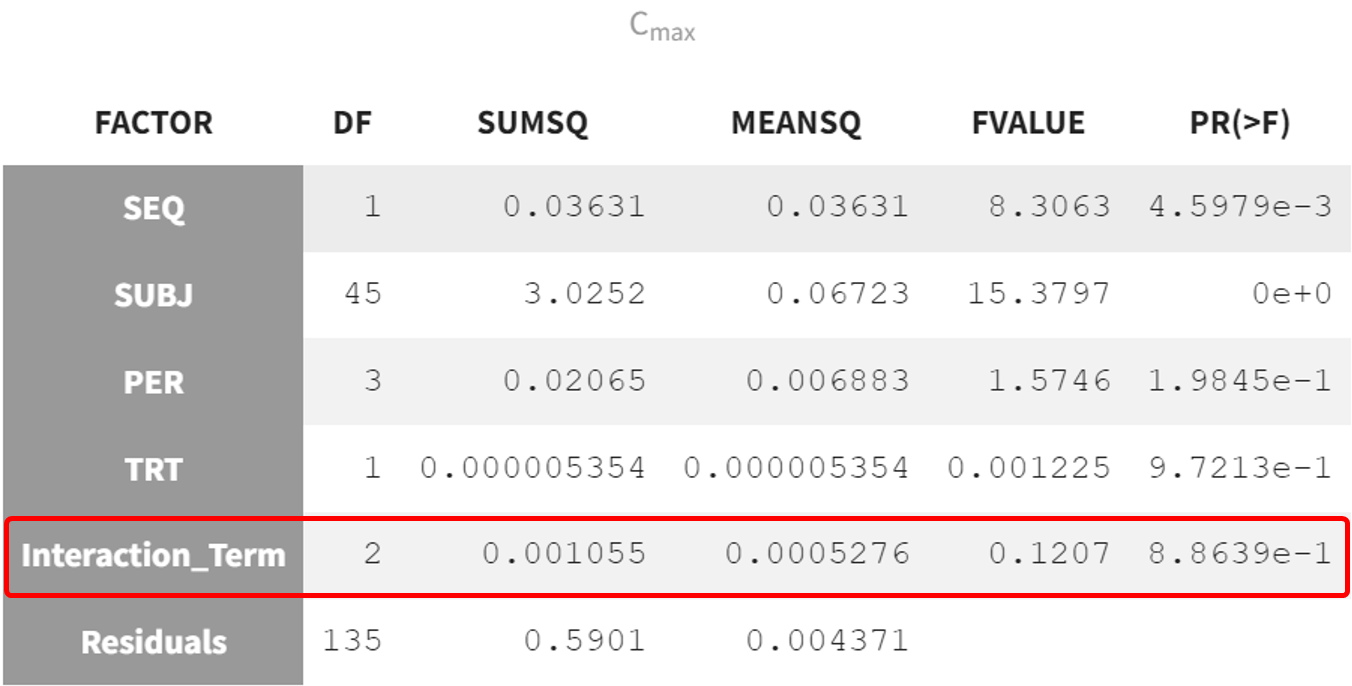This screenshot has height=686, width=1352.
Task: Click the PR(>F) column header
Action: [1240, 123]
